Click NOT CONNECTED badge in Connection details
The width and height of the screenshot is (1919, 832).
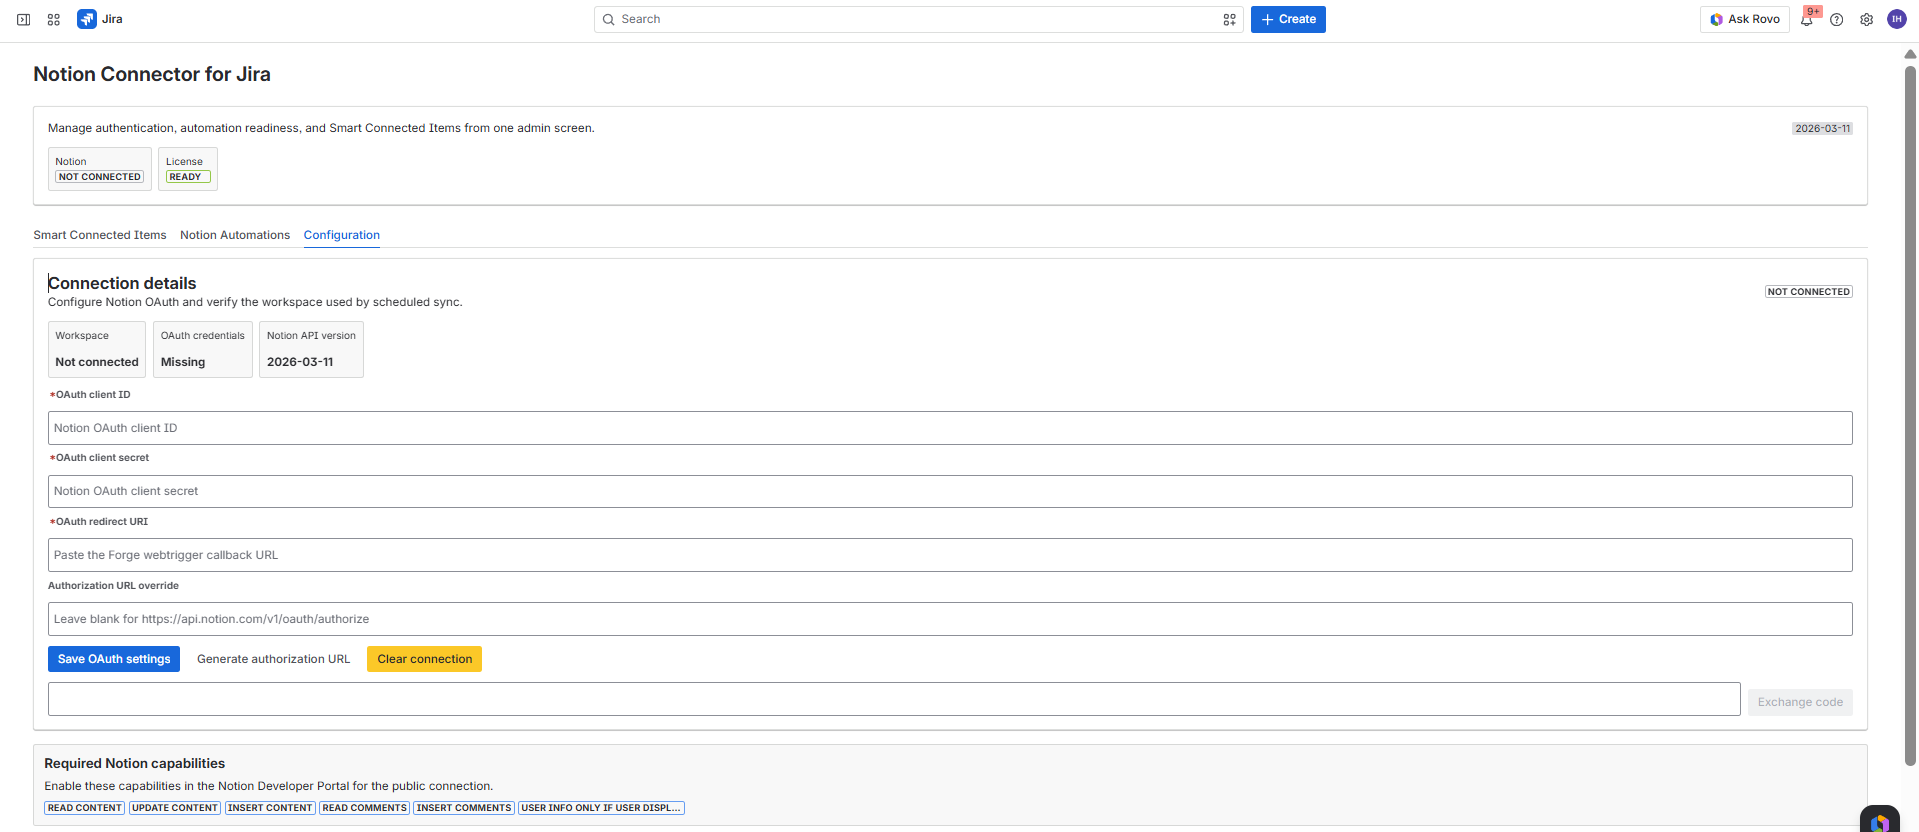click(1809, 292)
